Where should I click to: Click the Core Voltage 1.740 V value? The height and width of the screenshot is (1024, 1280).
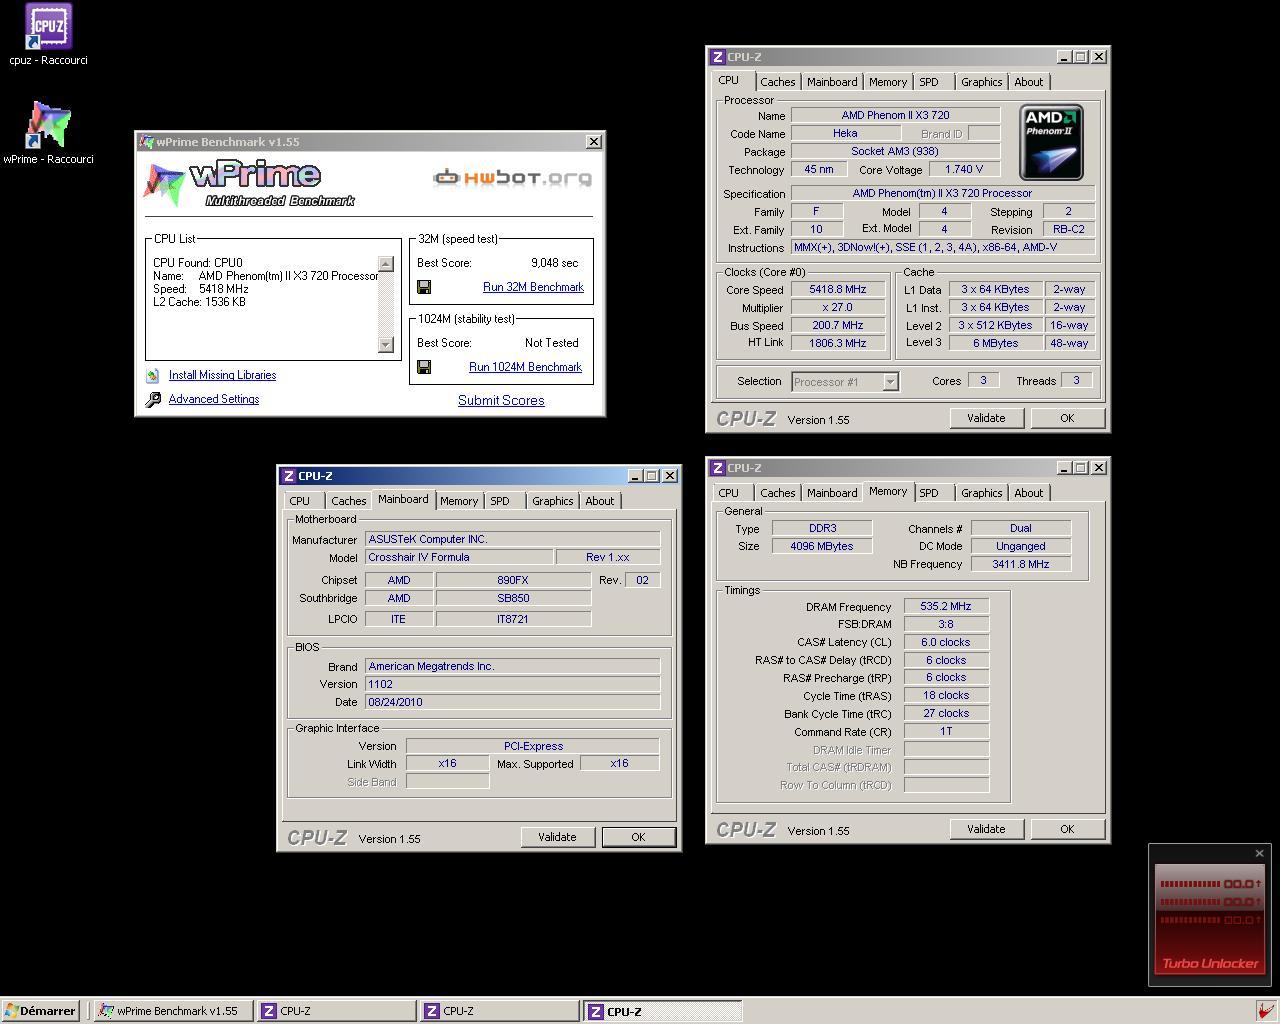pos(964,169)
